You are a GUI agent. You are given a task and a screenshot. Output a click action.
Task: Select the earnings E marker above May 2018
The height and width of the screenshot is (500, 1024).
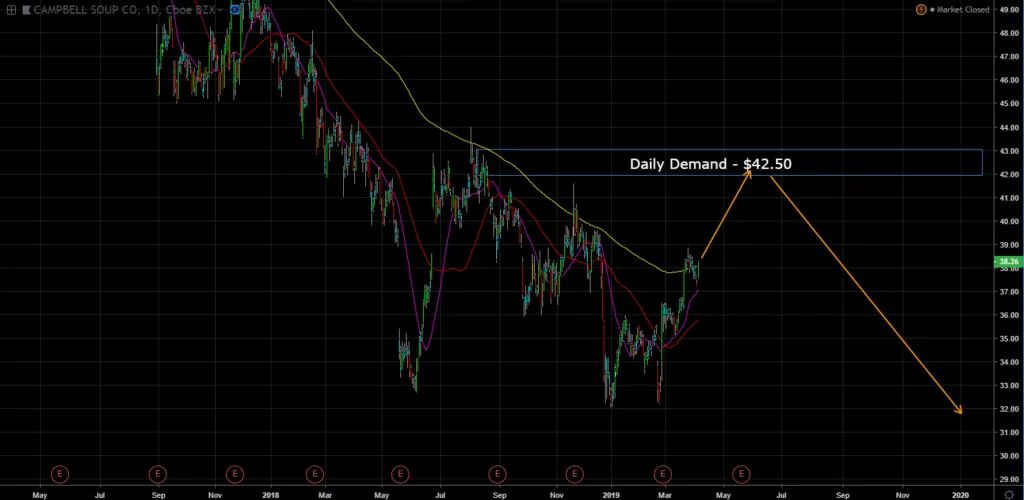pos(399,472)
